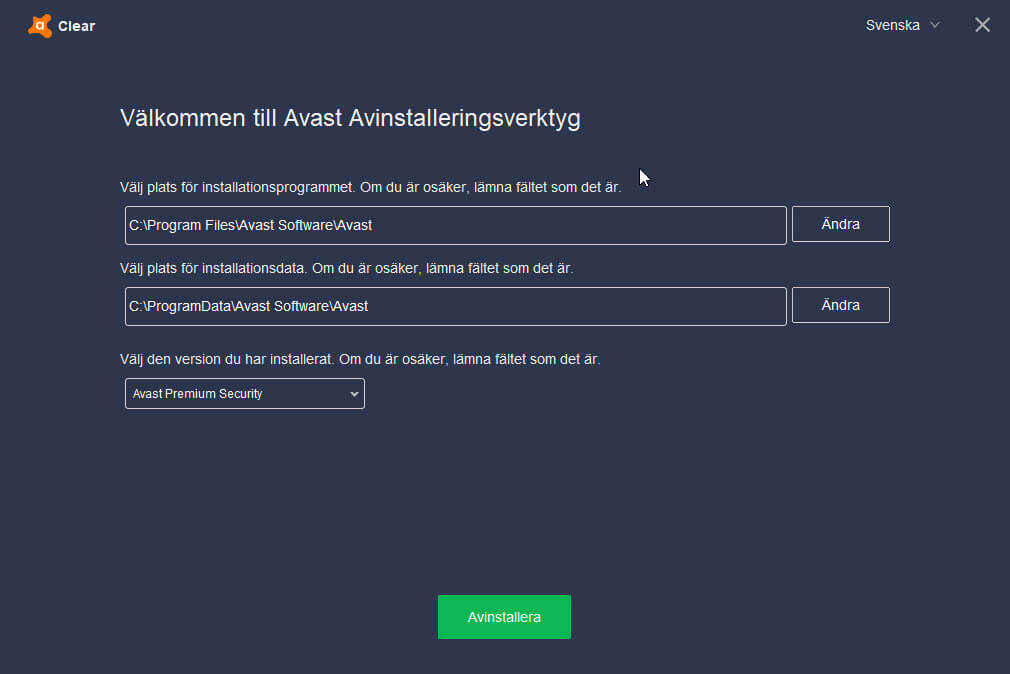Click the ProgramData install data path field
The image size is (1010, 674).
pyautogui.click(x=455, y=306)
